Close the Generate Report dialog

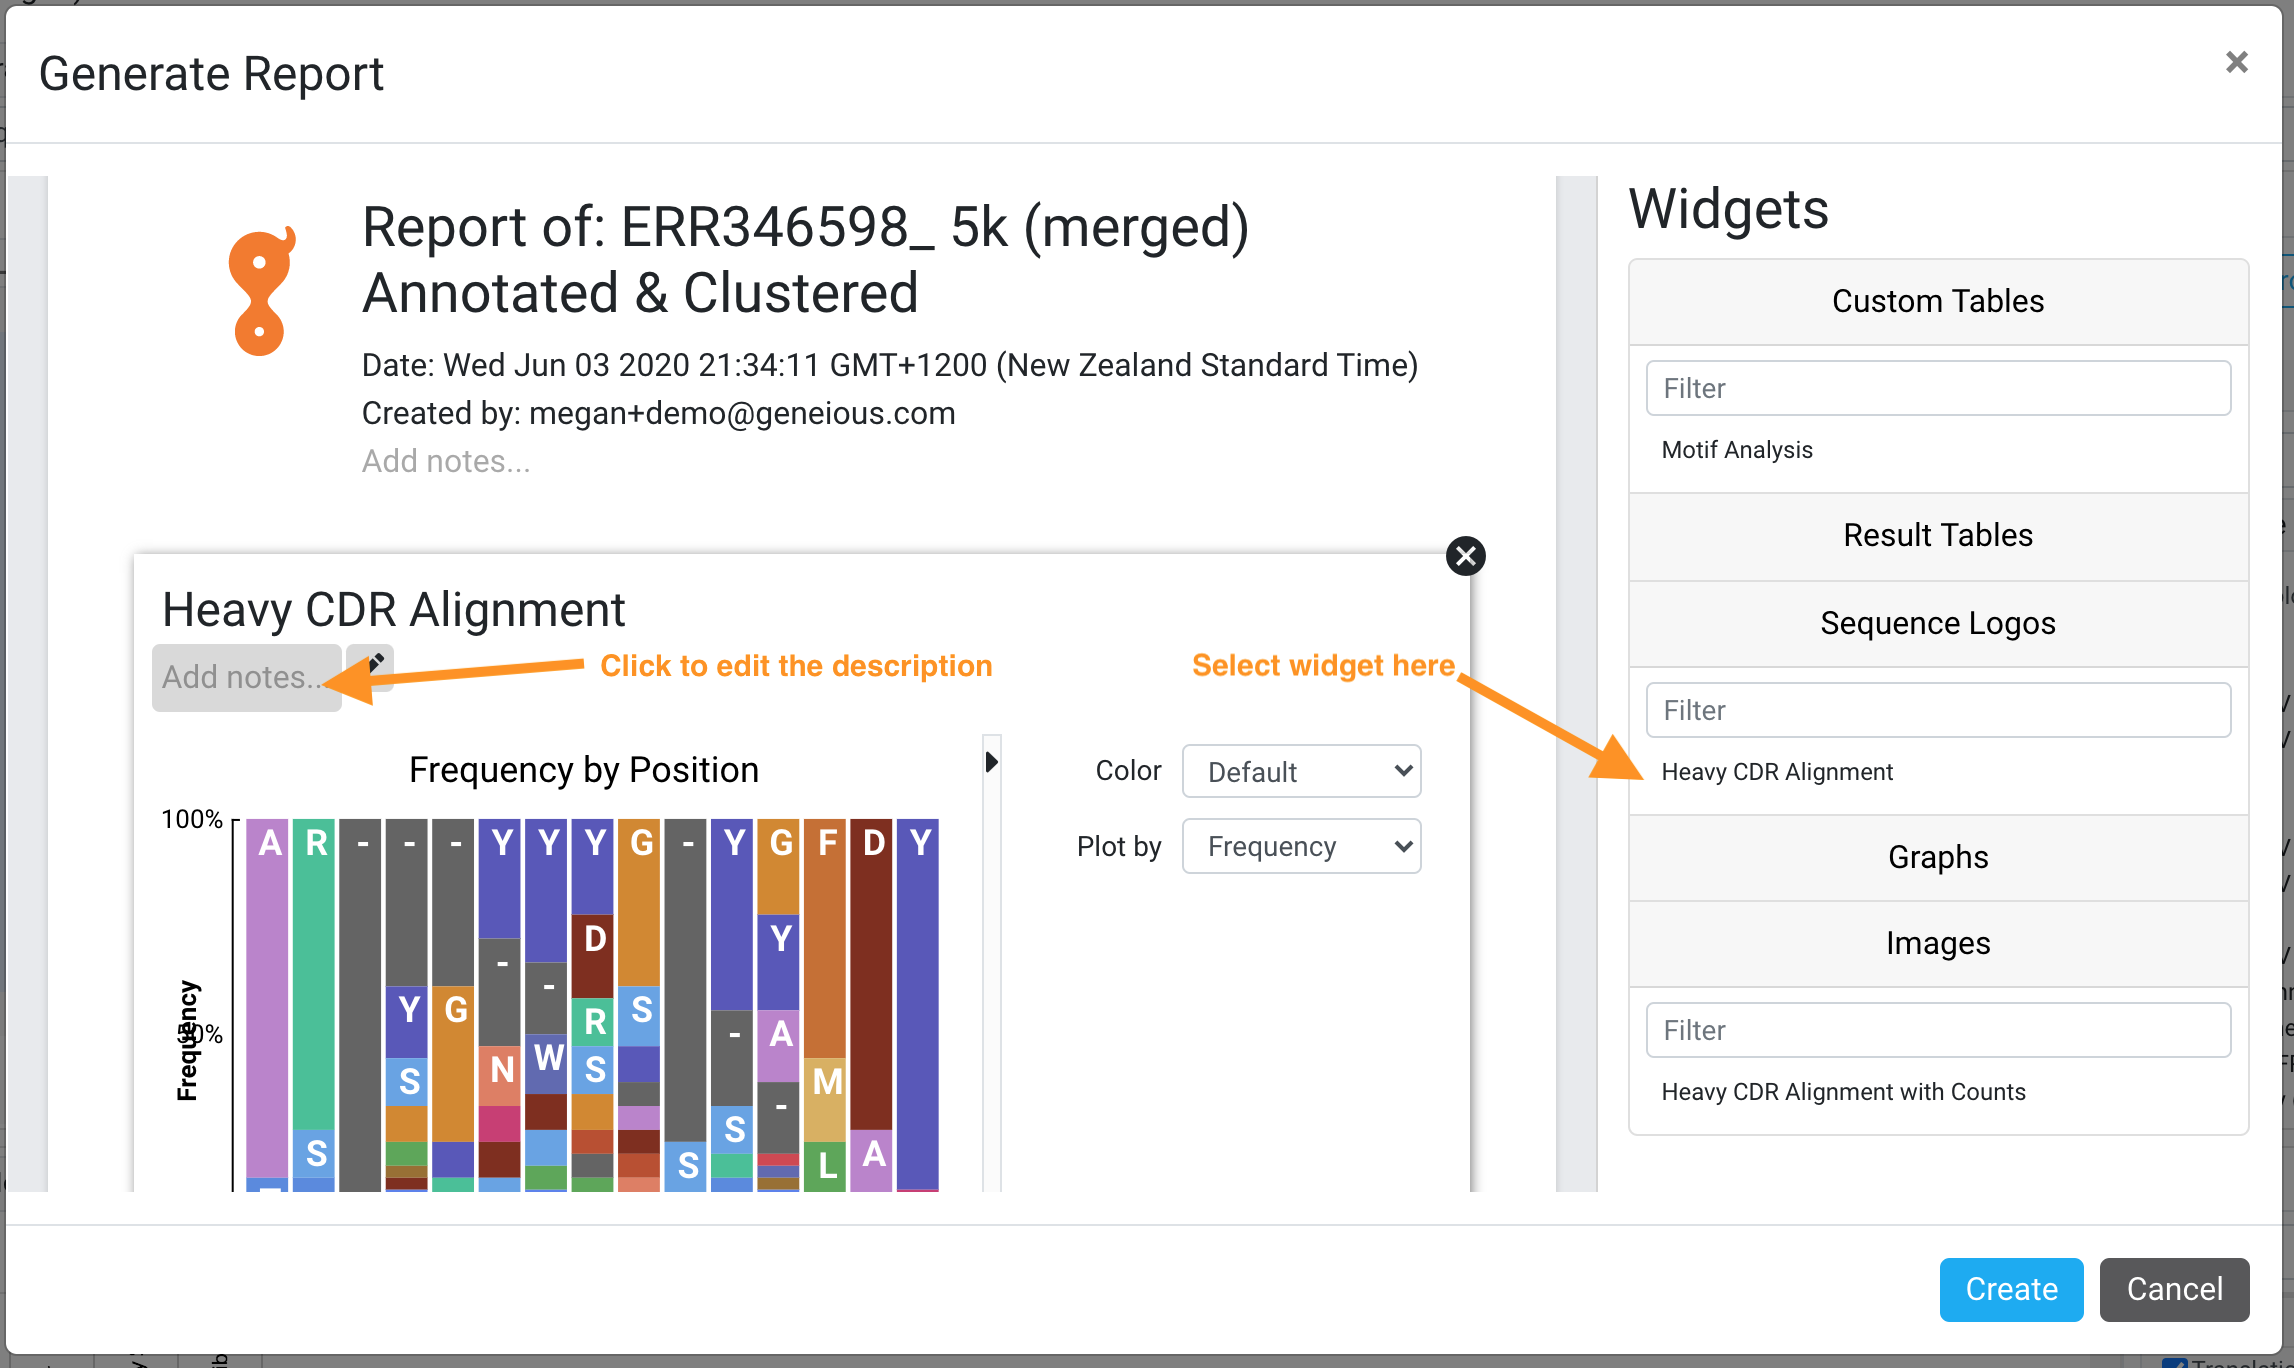2236,62
